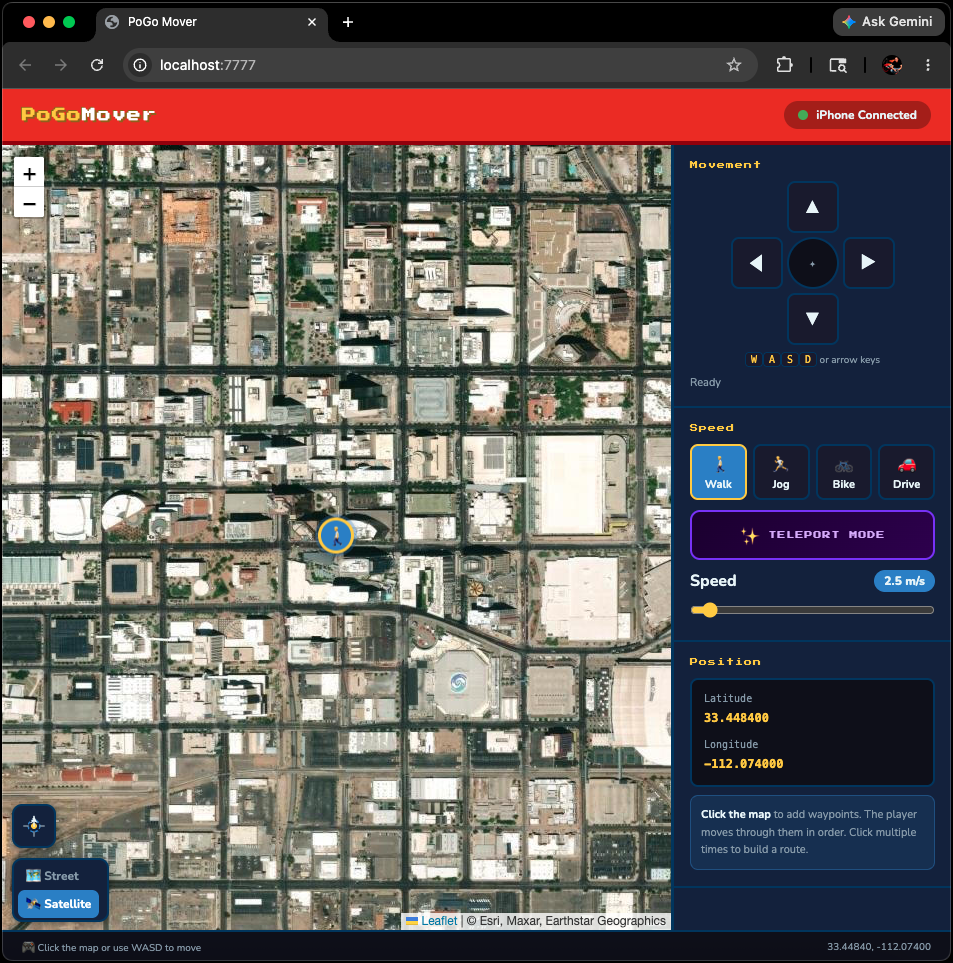Reload the browser page
This screenshot has width=953, height=963.
click(x=97, y=65)
